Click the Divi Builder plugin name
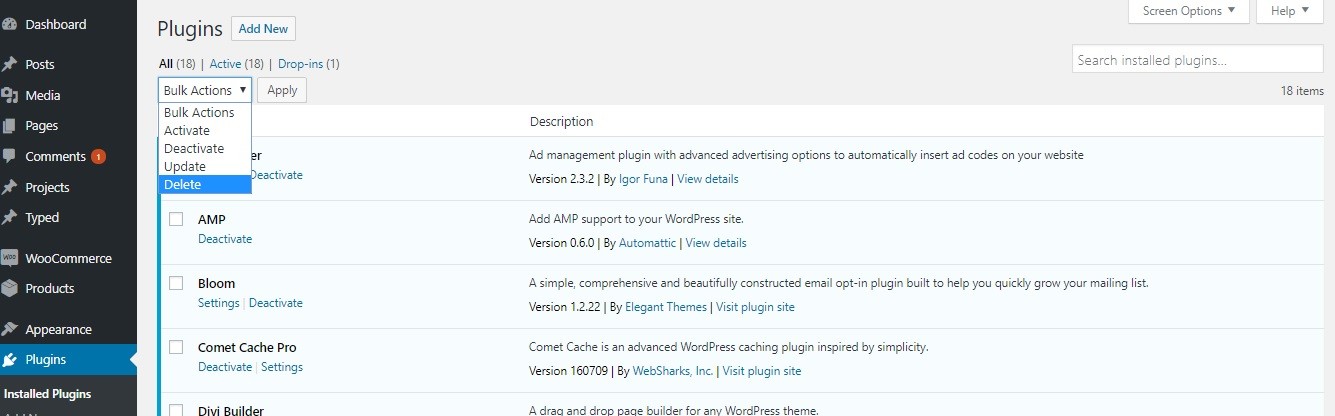Image resolution: width=1335 pixels, height=416 pixels. 230,410
